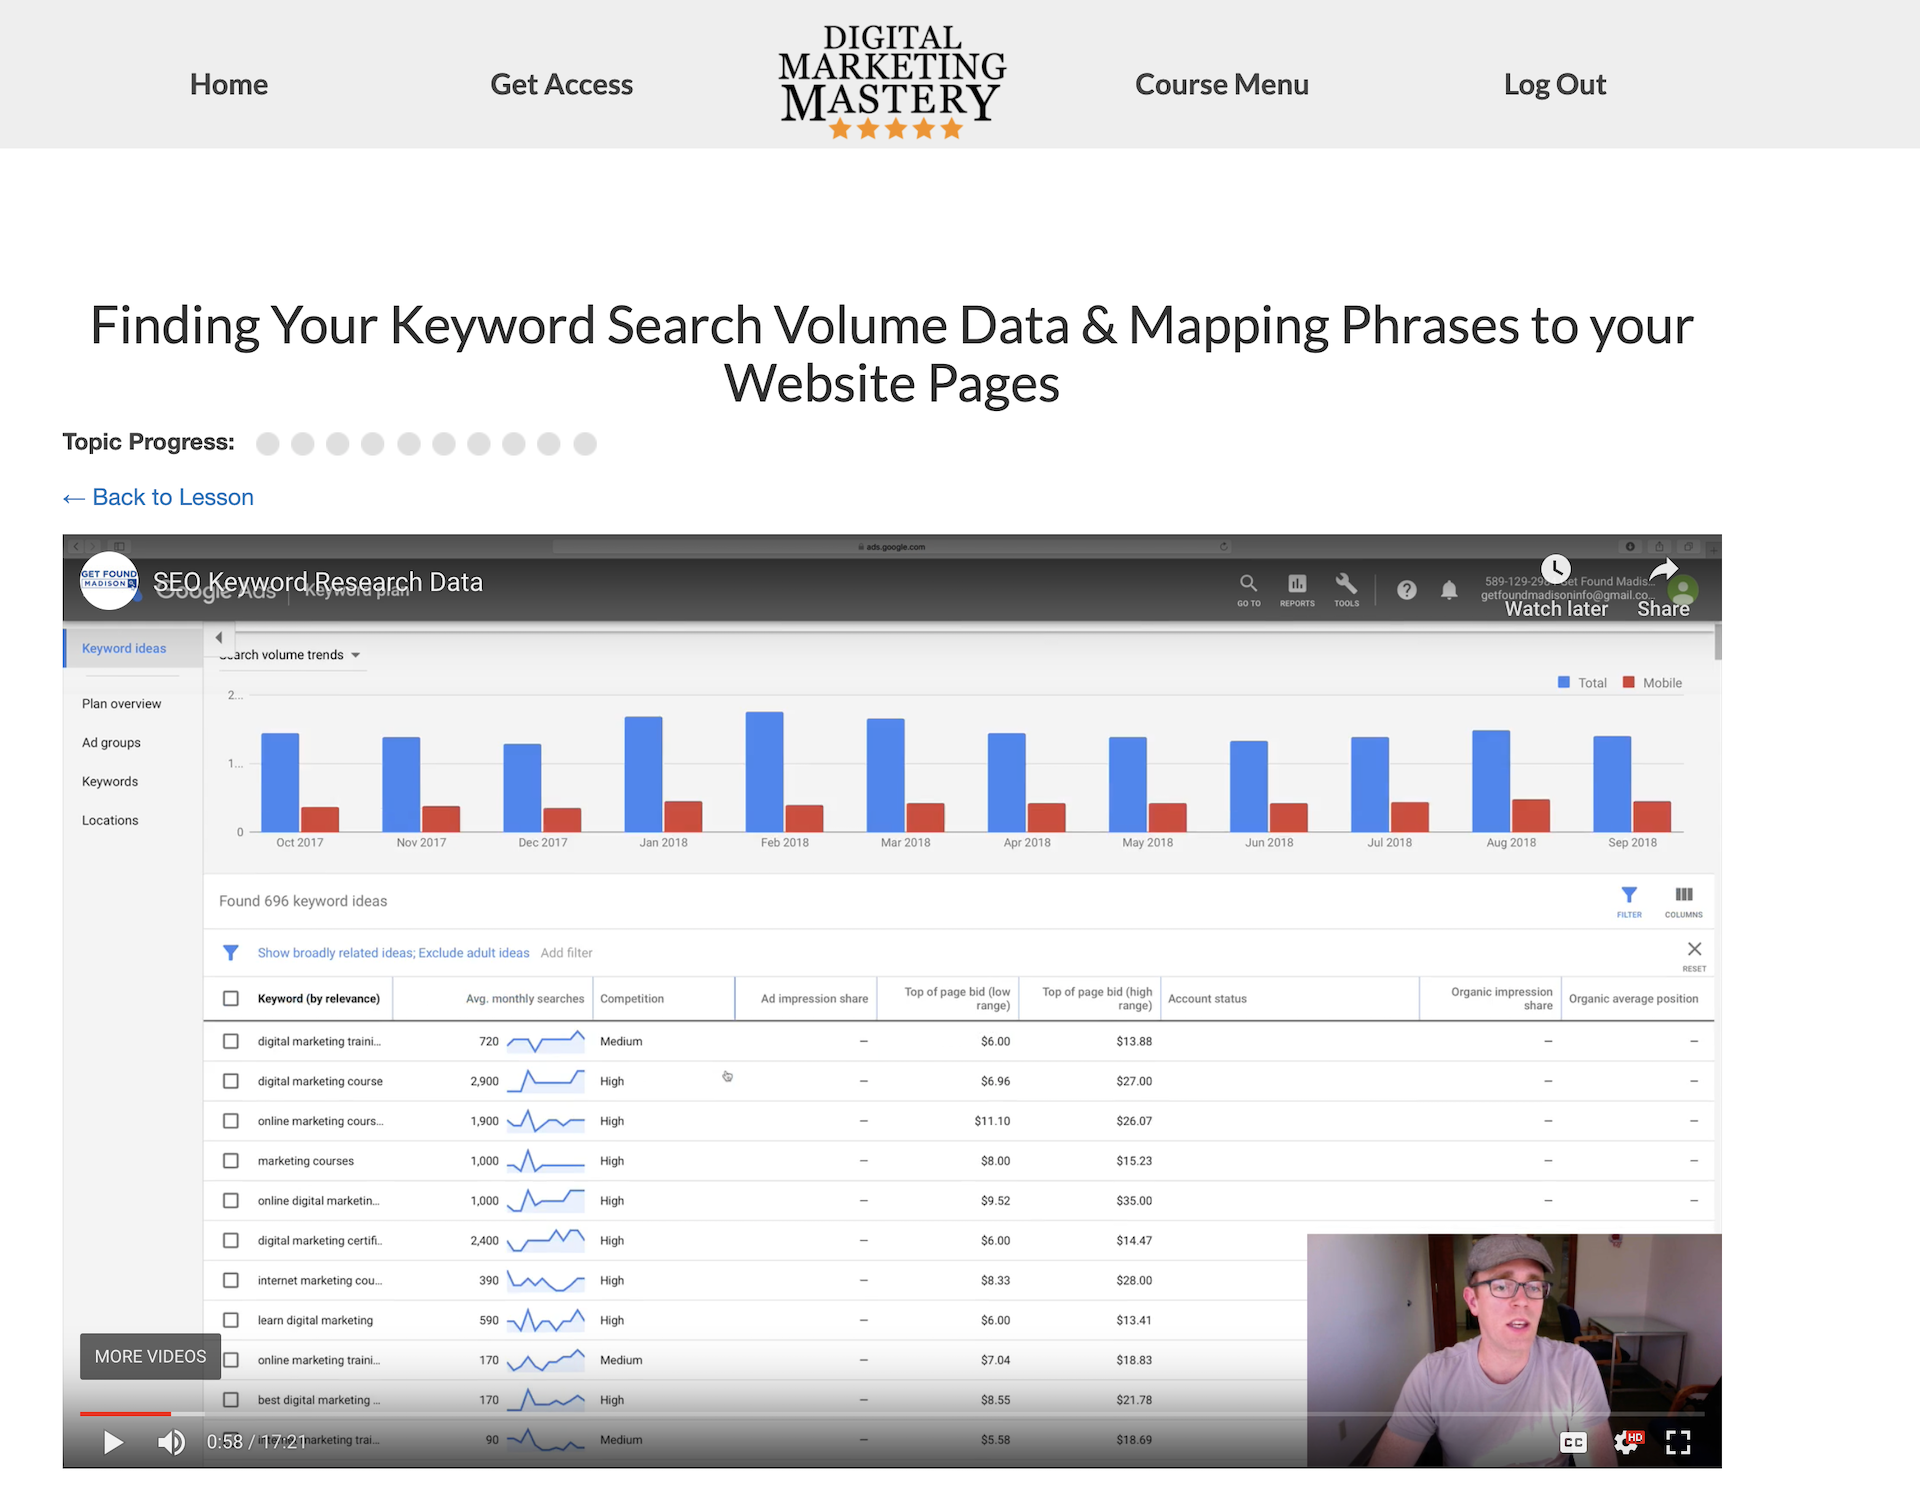Check the learn digital marketing row

click(231, 1320)
